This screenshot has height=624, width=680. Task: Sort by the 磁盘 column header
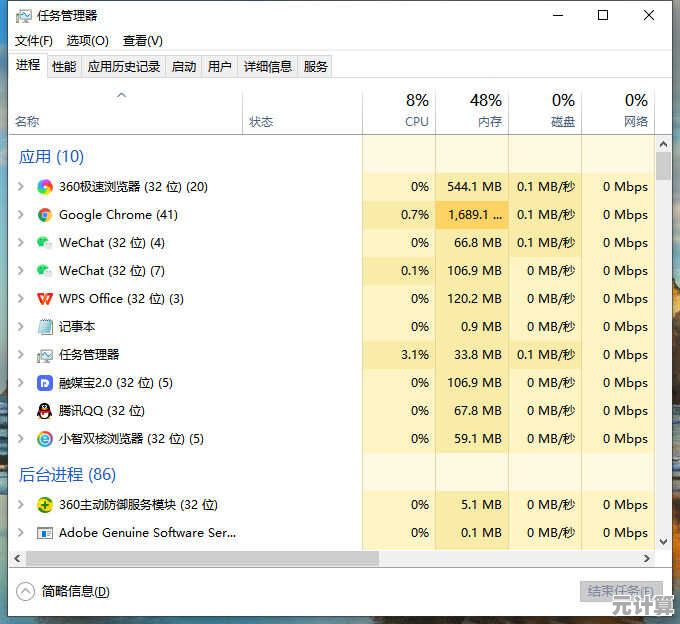coord(545,112)
